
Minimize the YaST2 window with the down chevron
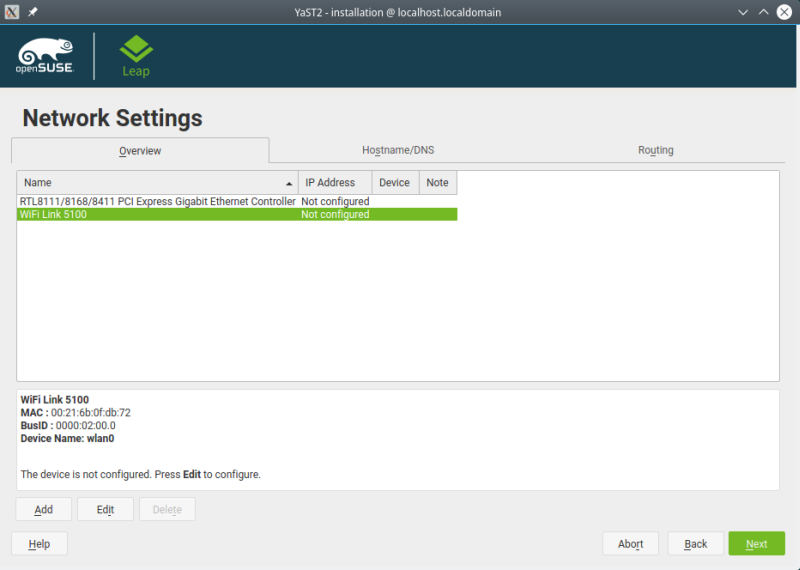[743, 12]
